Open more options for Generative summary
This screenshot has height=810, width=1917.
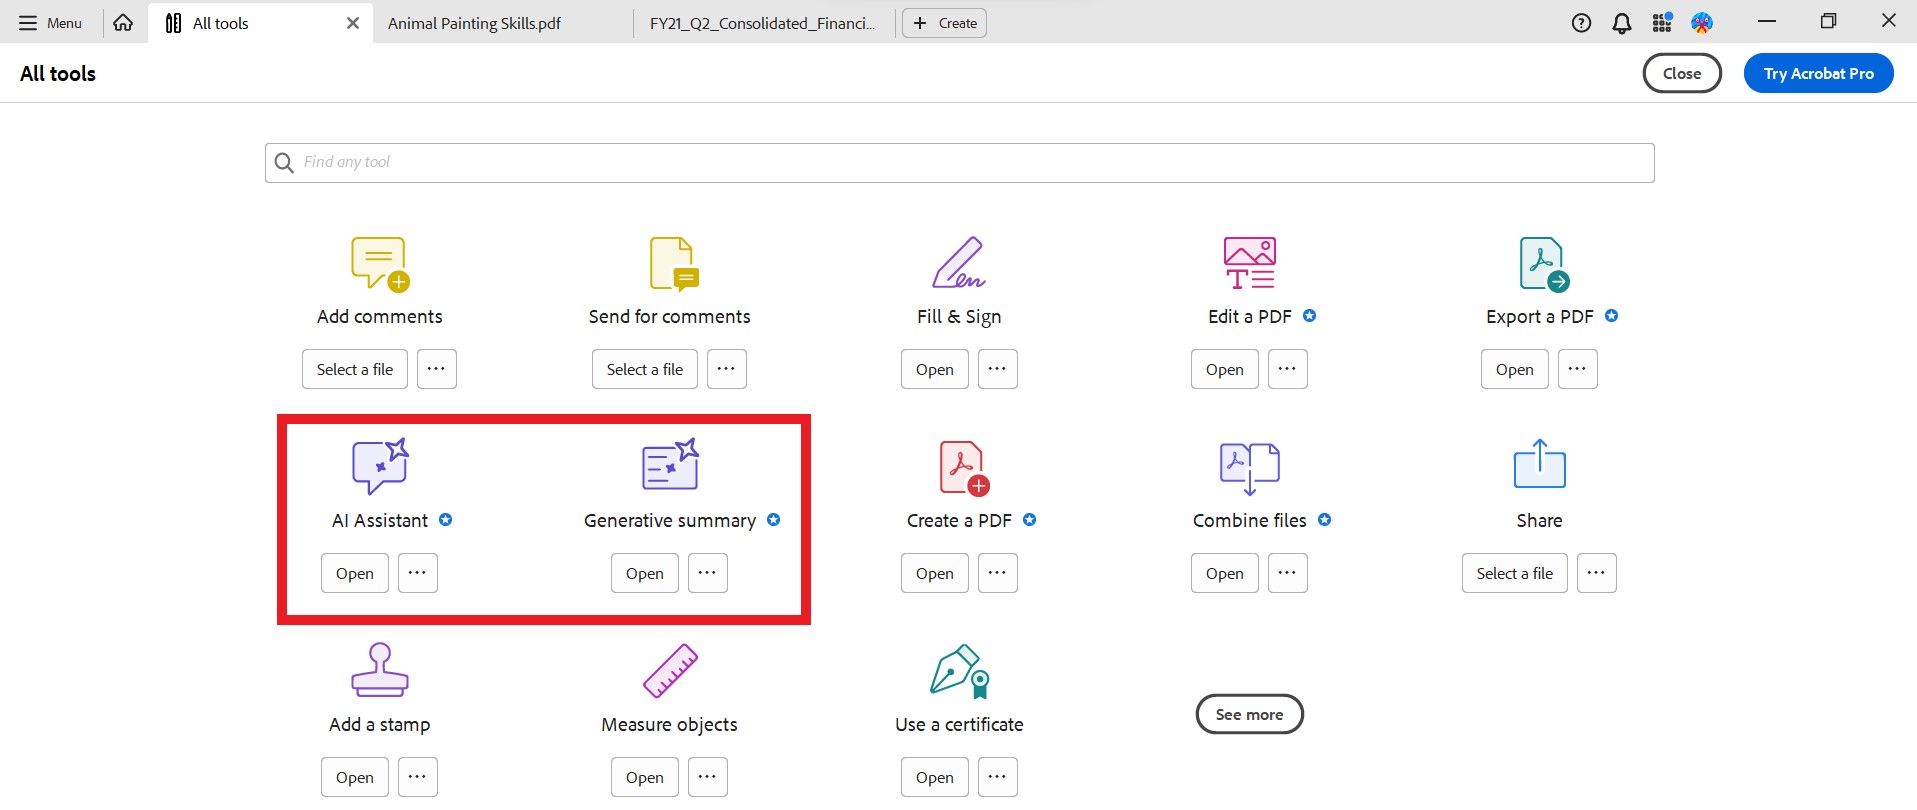(708, 573)
